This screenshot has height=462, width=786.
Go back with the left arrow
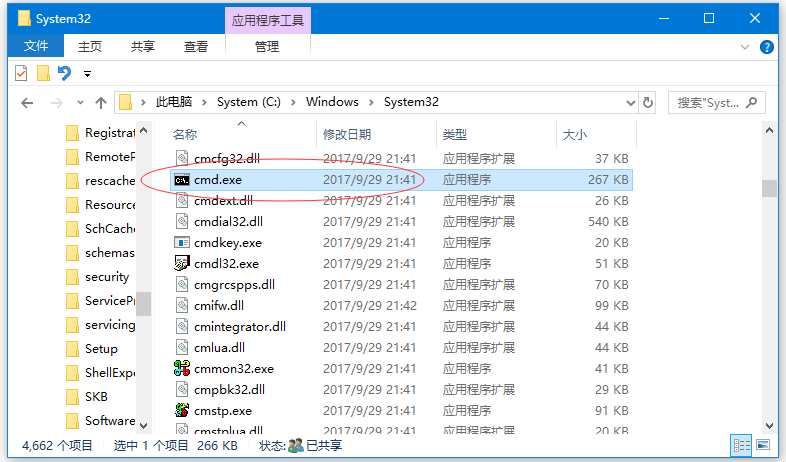(27, 103)
